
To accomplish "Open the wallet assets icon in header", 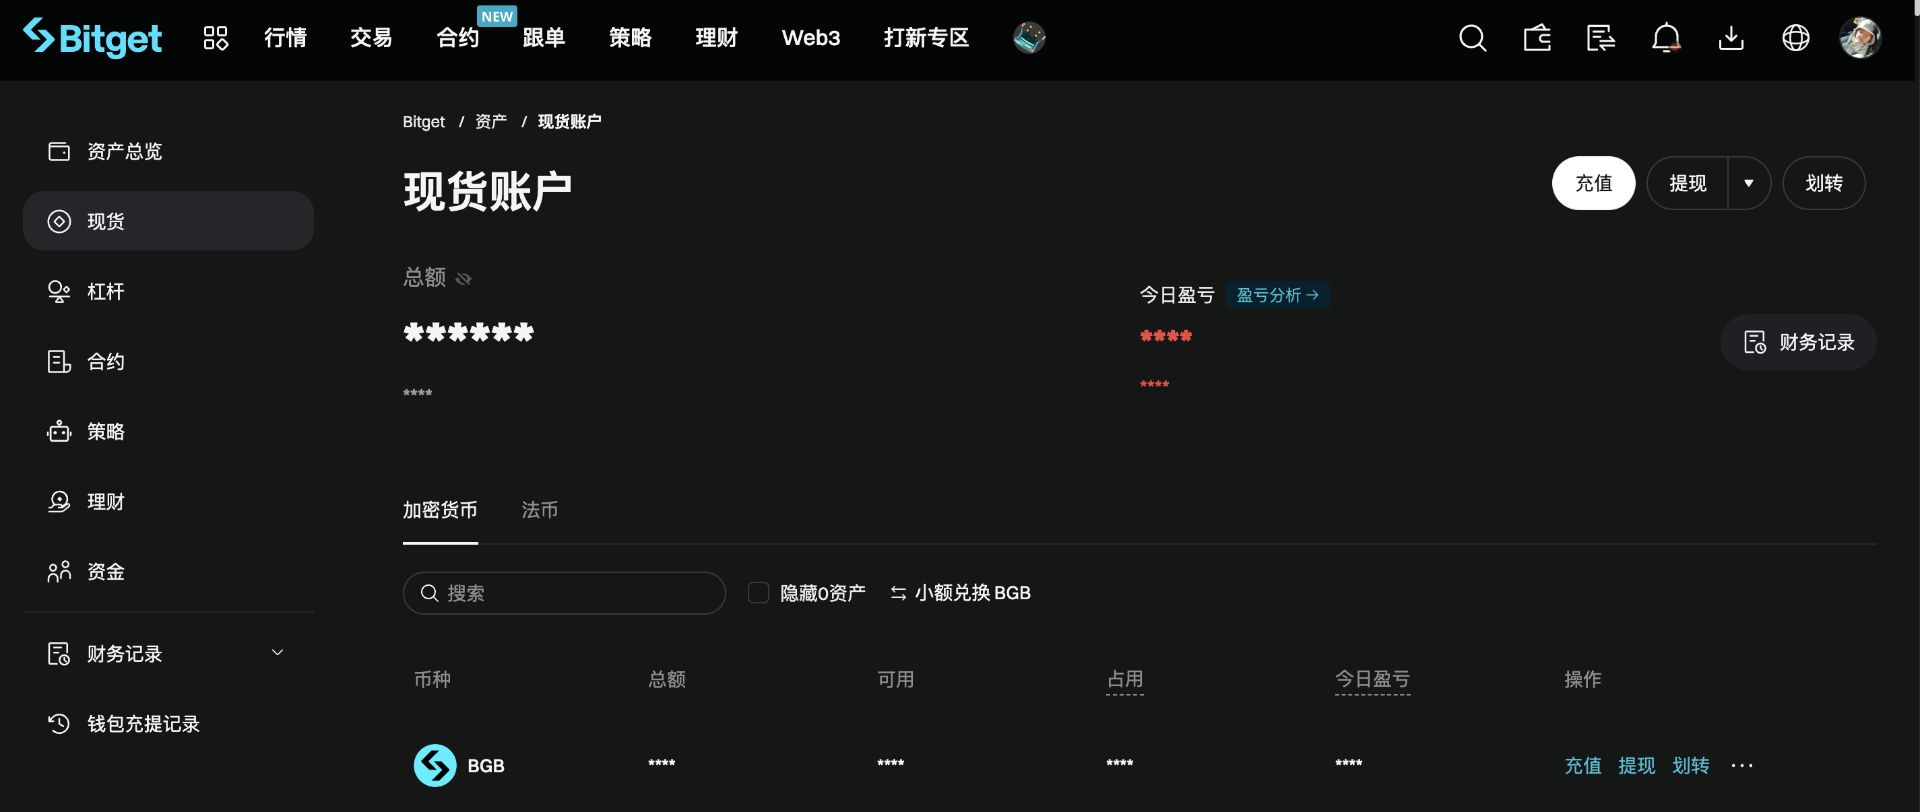I will (1537, 38).
